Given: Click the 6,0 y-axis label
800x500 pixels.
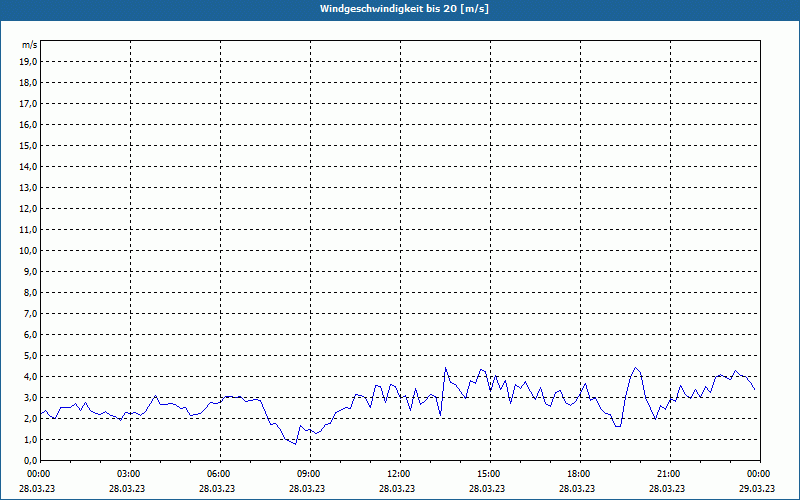Looking at the screenshot, I should pos(30,334).
